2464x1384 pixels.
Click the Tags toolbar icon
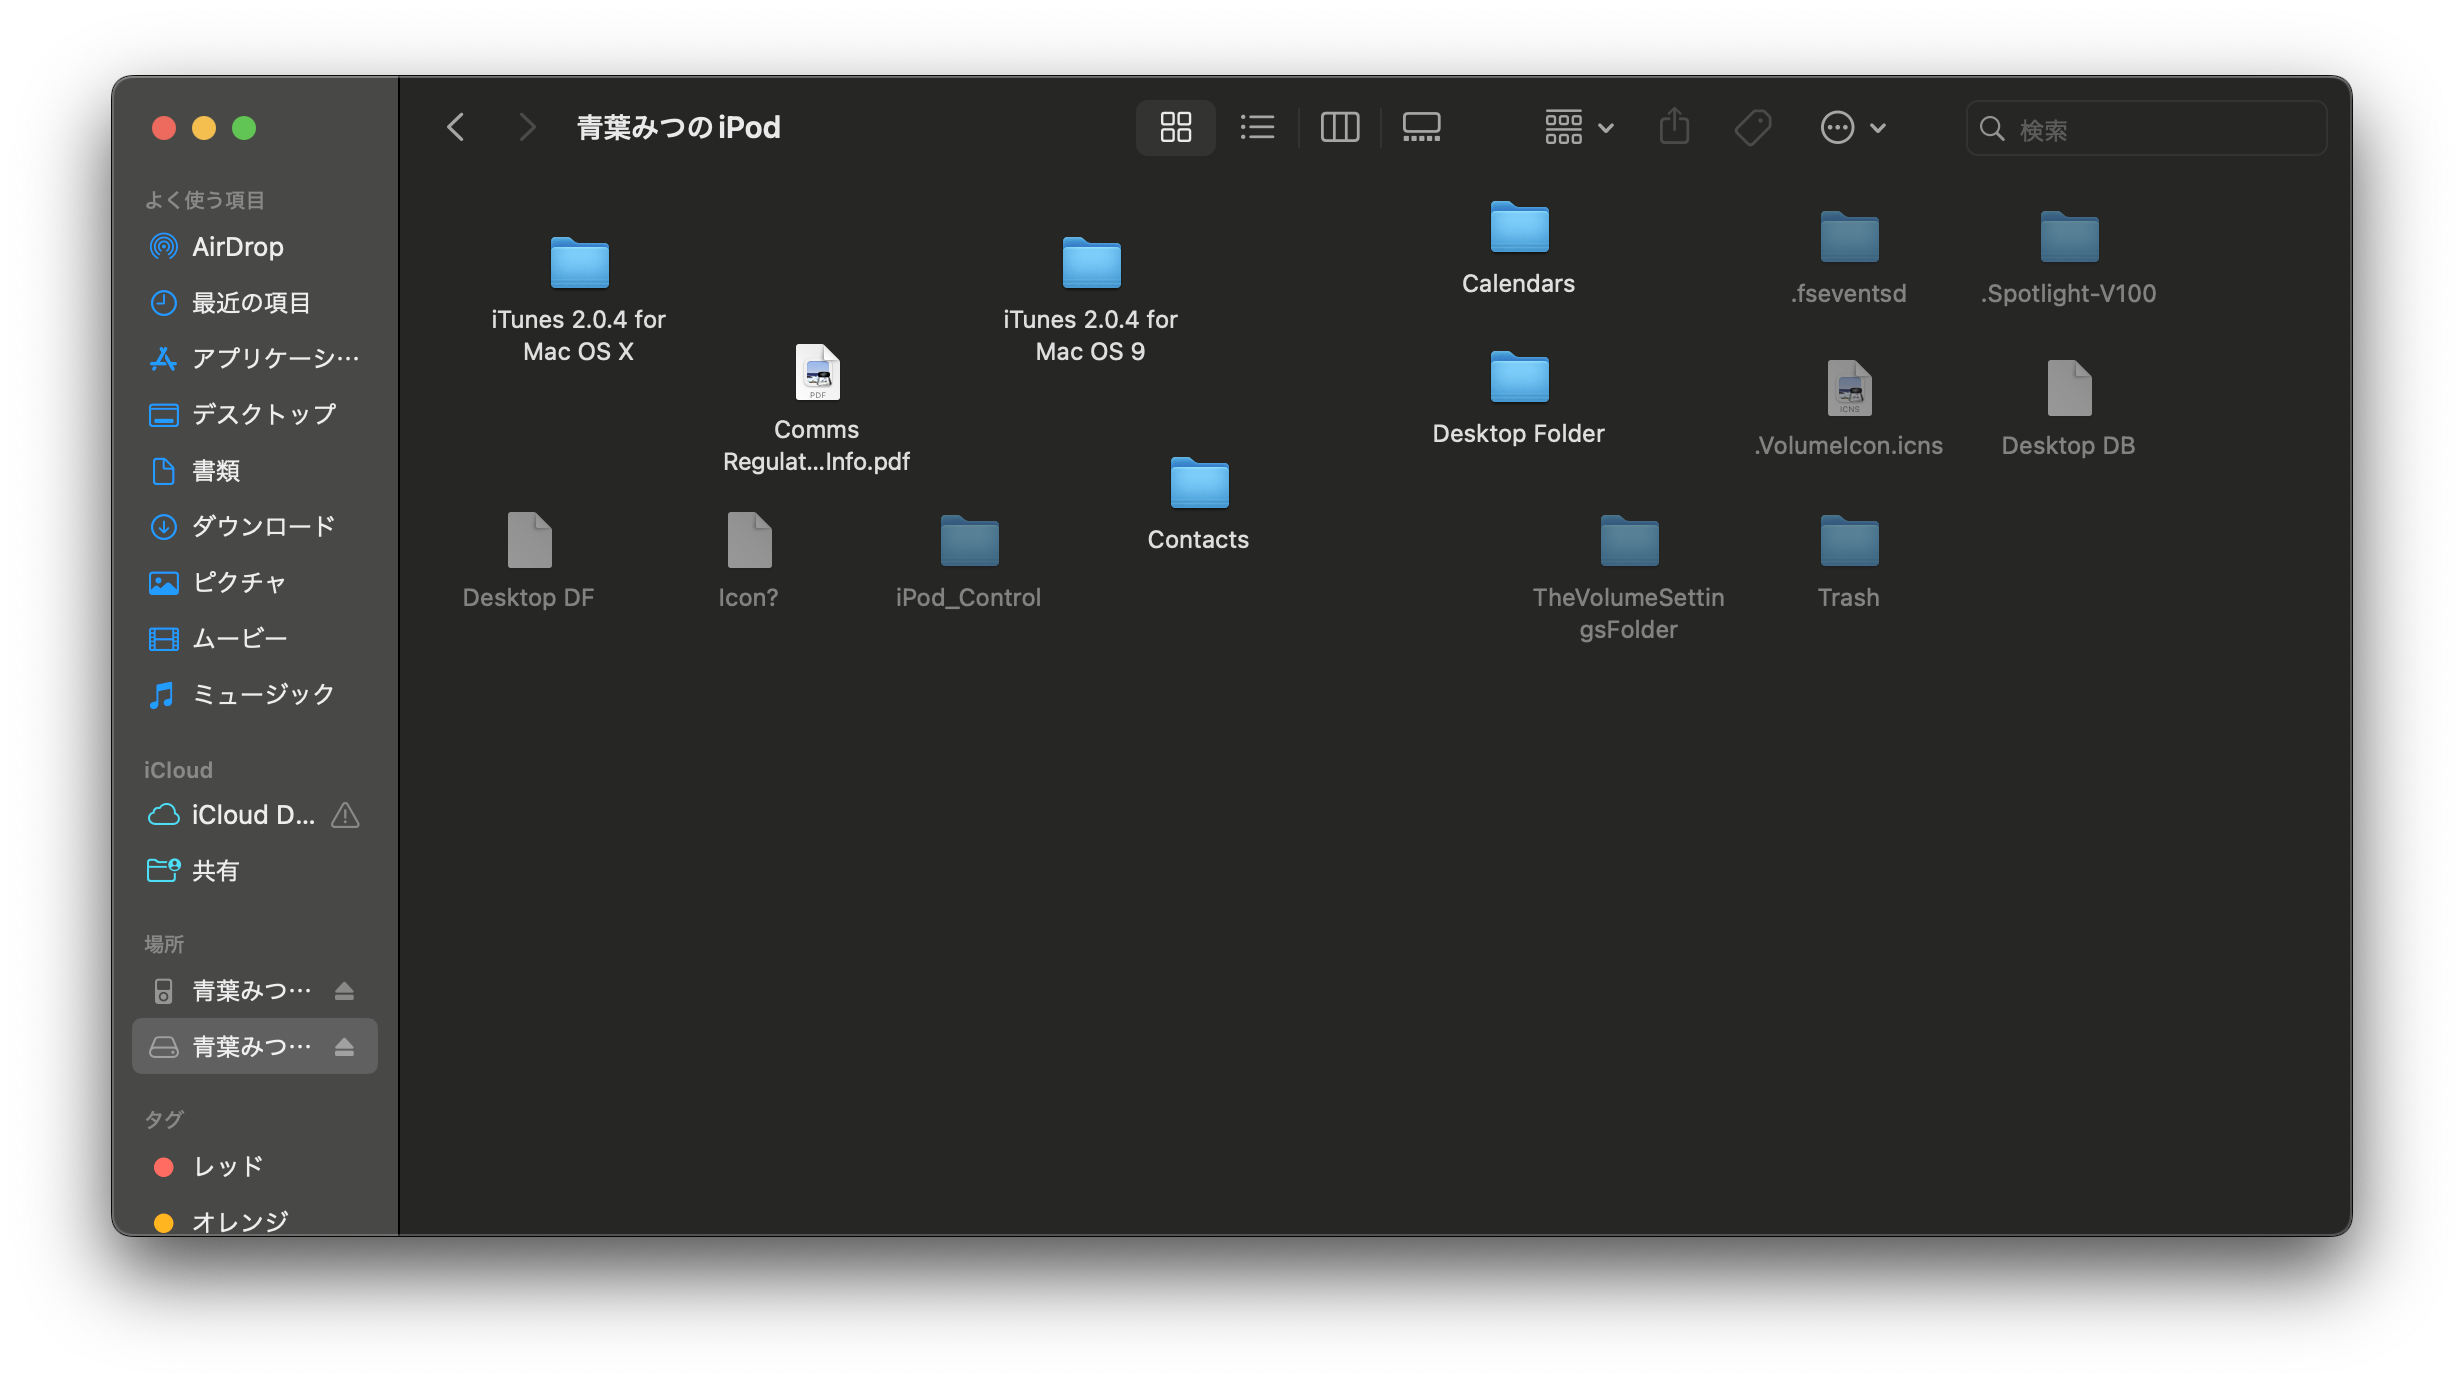tap(1753, 127)
